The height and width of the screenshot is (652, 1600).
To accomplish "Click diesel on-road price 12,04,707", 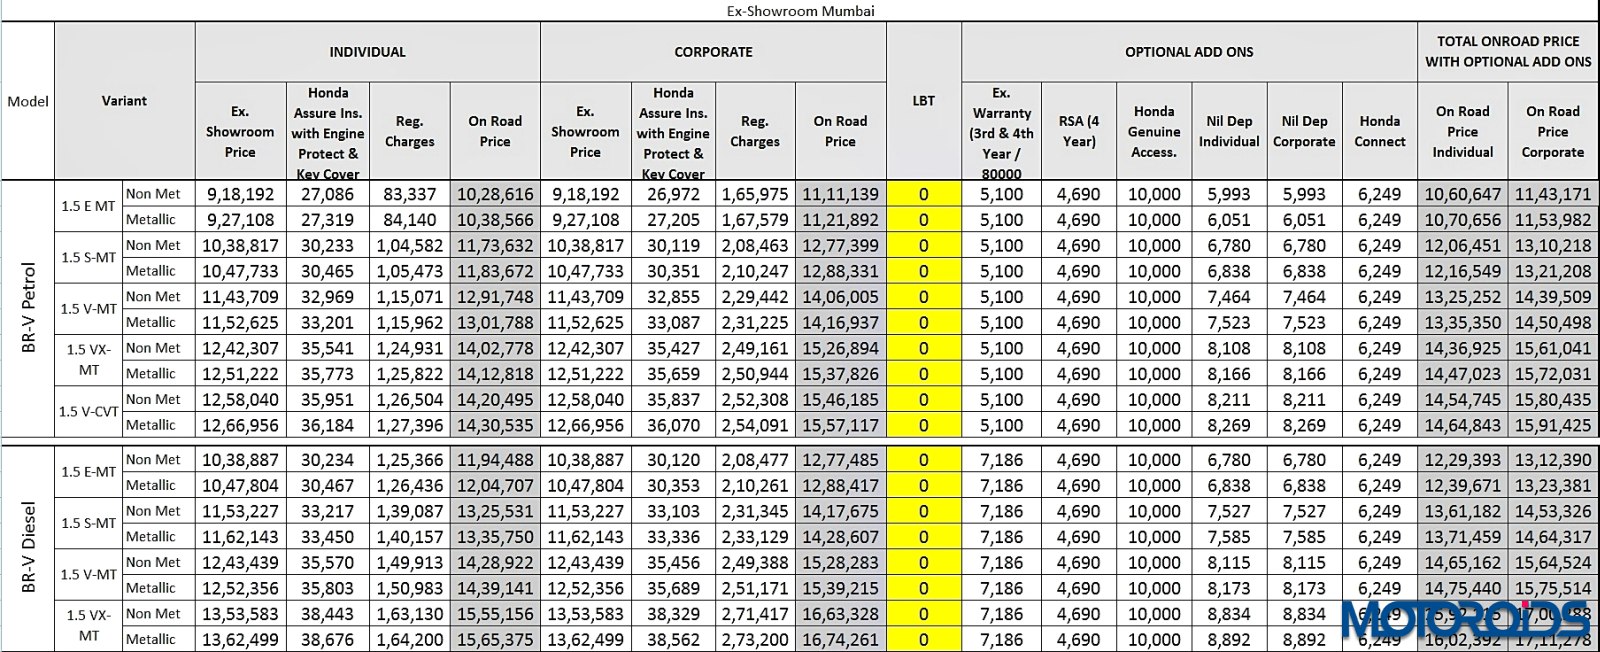I will pos(495,485).
